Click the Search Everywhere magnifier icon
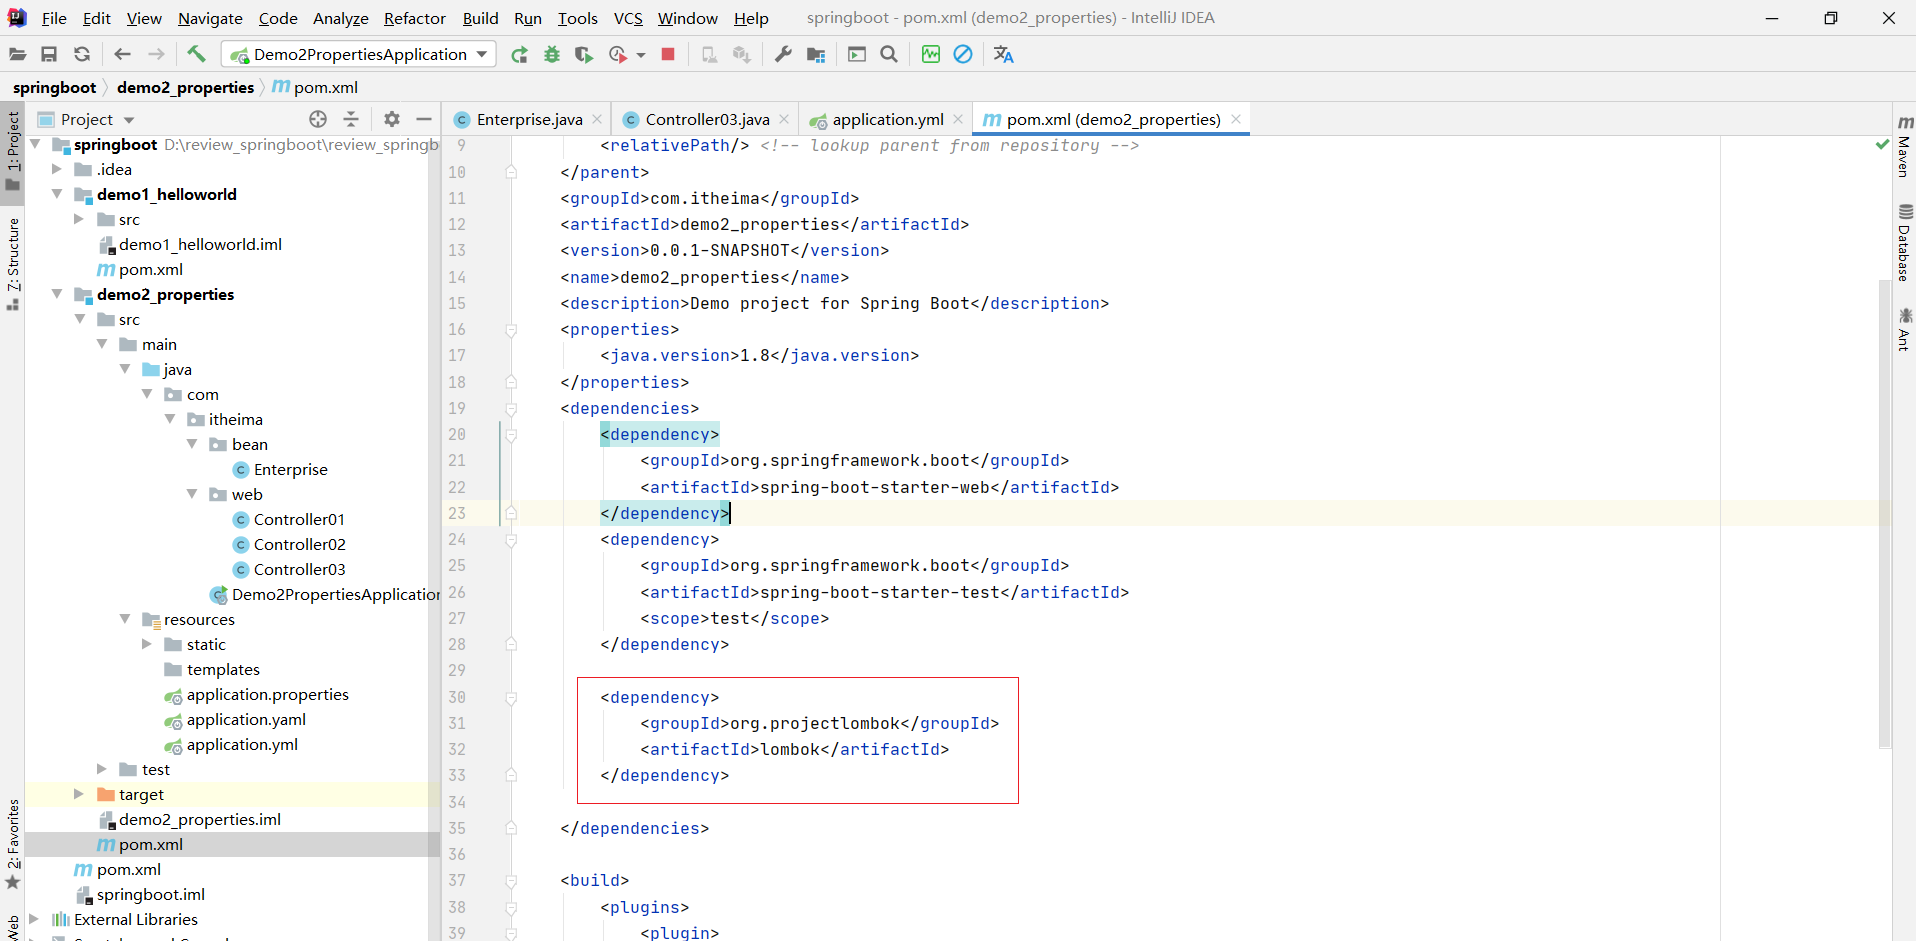 point(889,54)
